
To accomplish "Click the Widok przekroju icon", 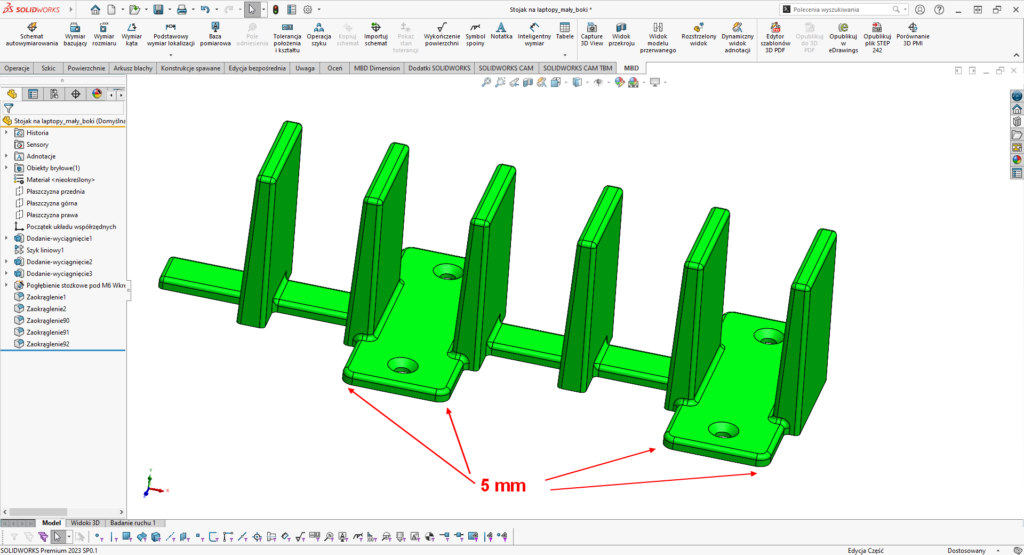I will 622,34.
